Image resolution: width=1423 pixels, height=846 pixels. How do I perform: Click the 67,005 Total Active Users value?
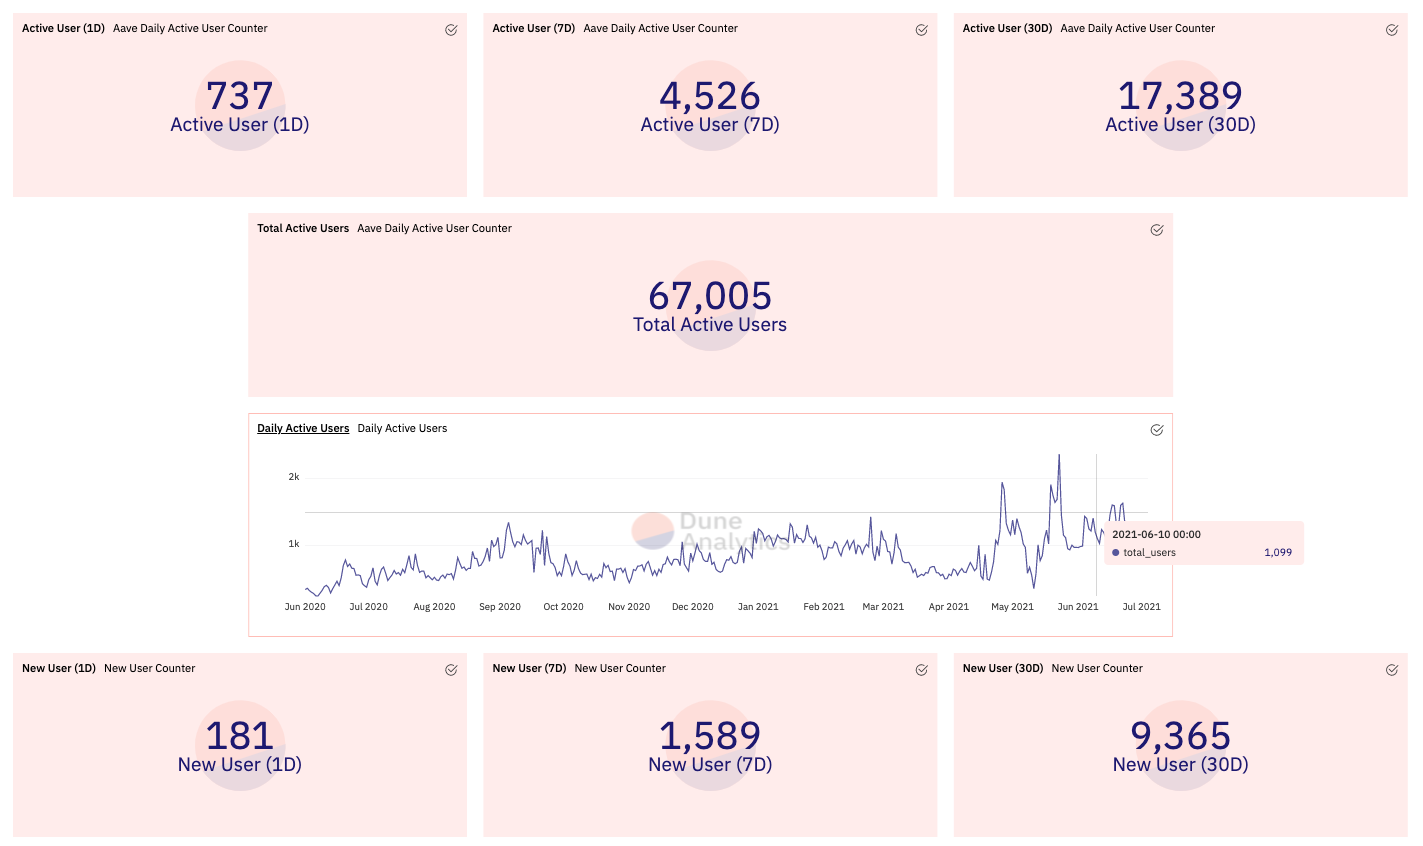710,296
